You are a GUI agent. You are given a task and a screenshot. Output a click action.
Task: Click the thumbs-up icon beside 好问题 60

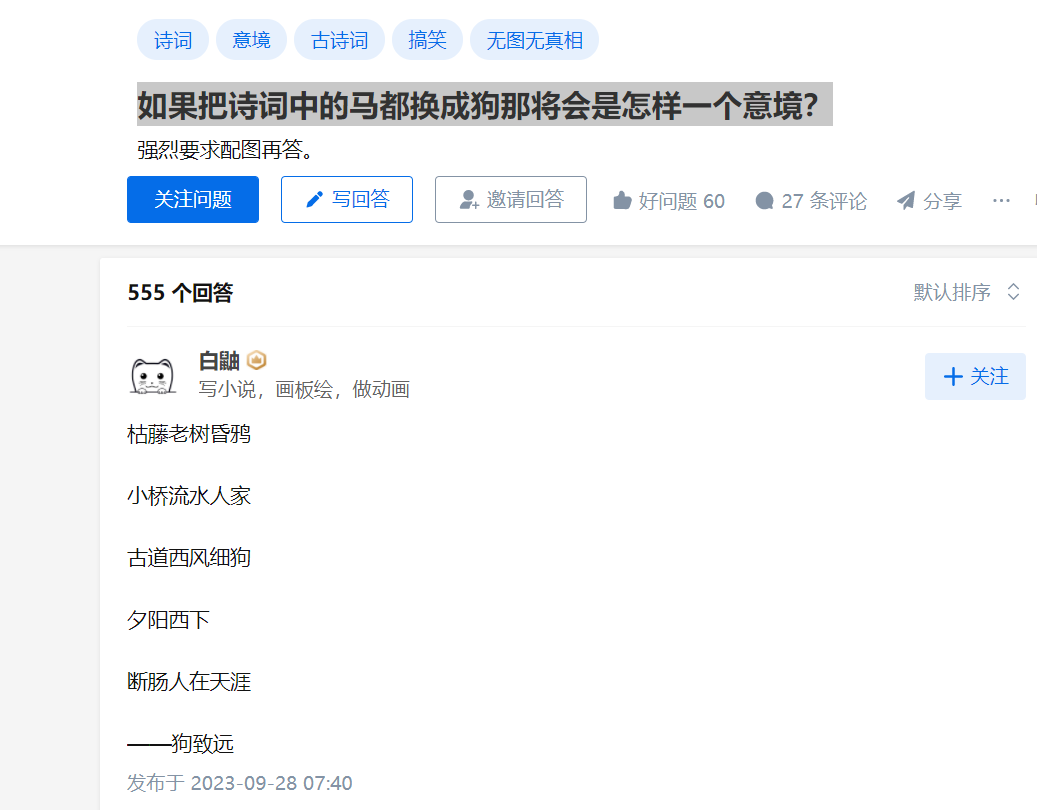coord(622,200)
